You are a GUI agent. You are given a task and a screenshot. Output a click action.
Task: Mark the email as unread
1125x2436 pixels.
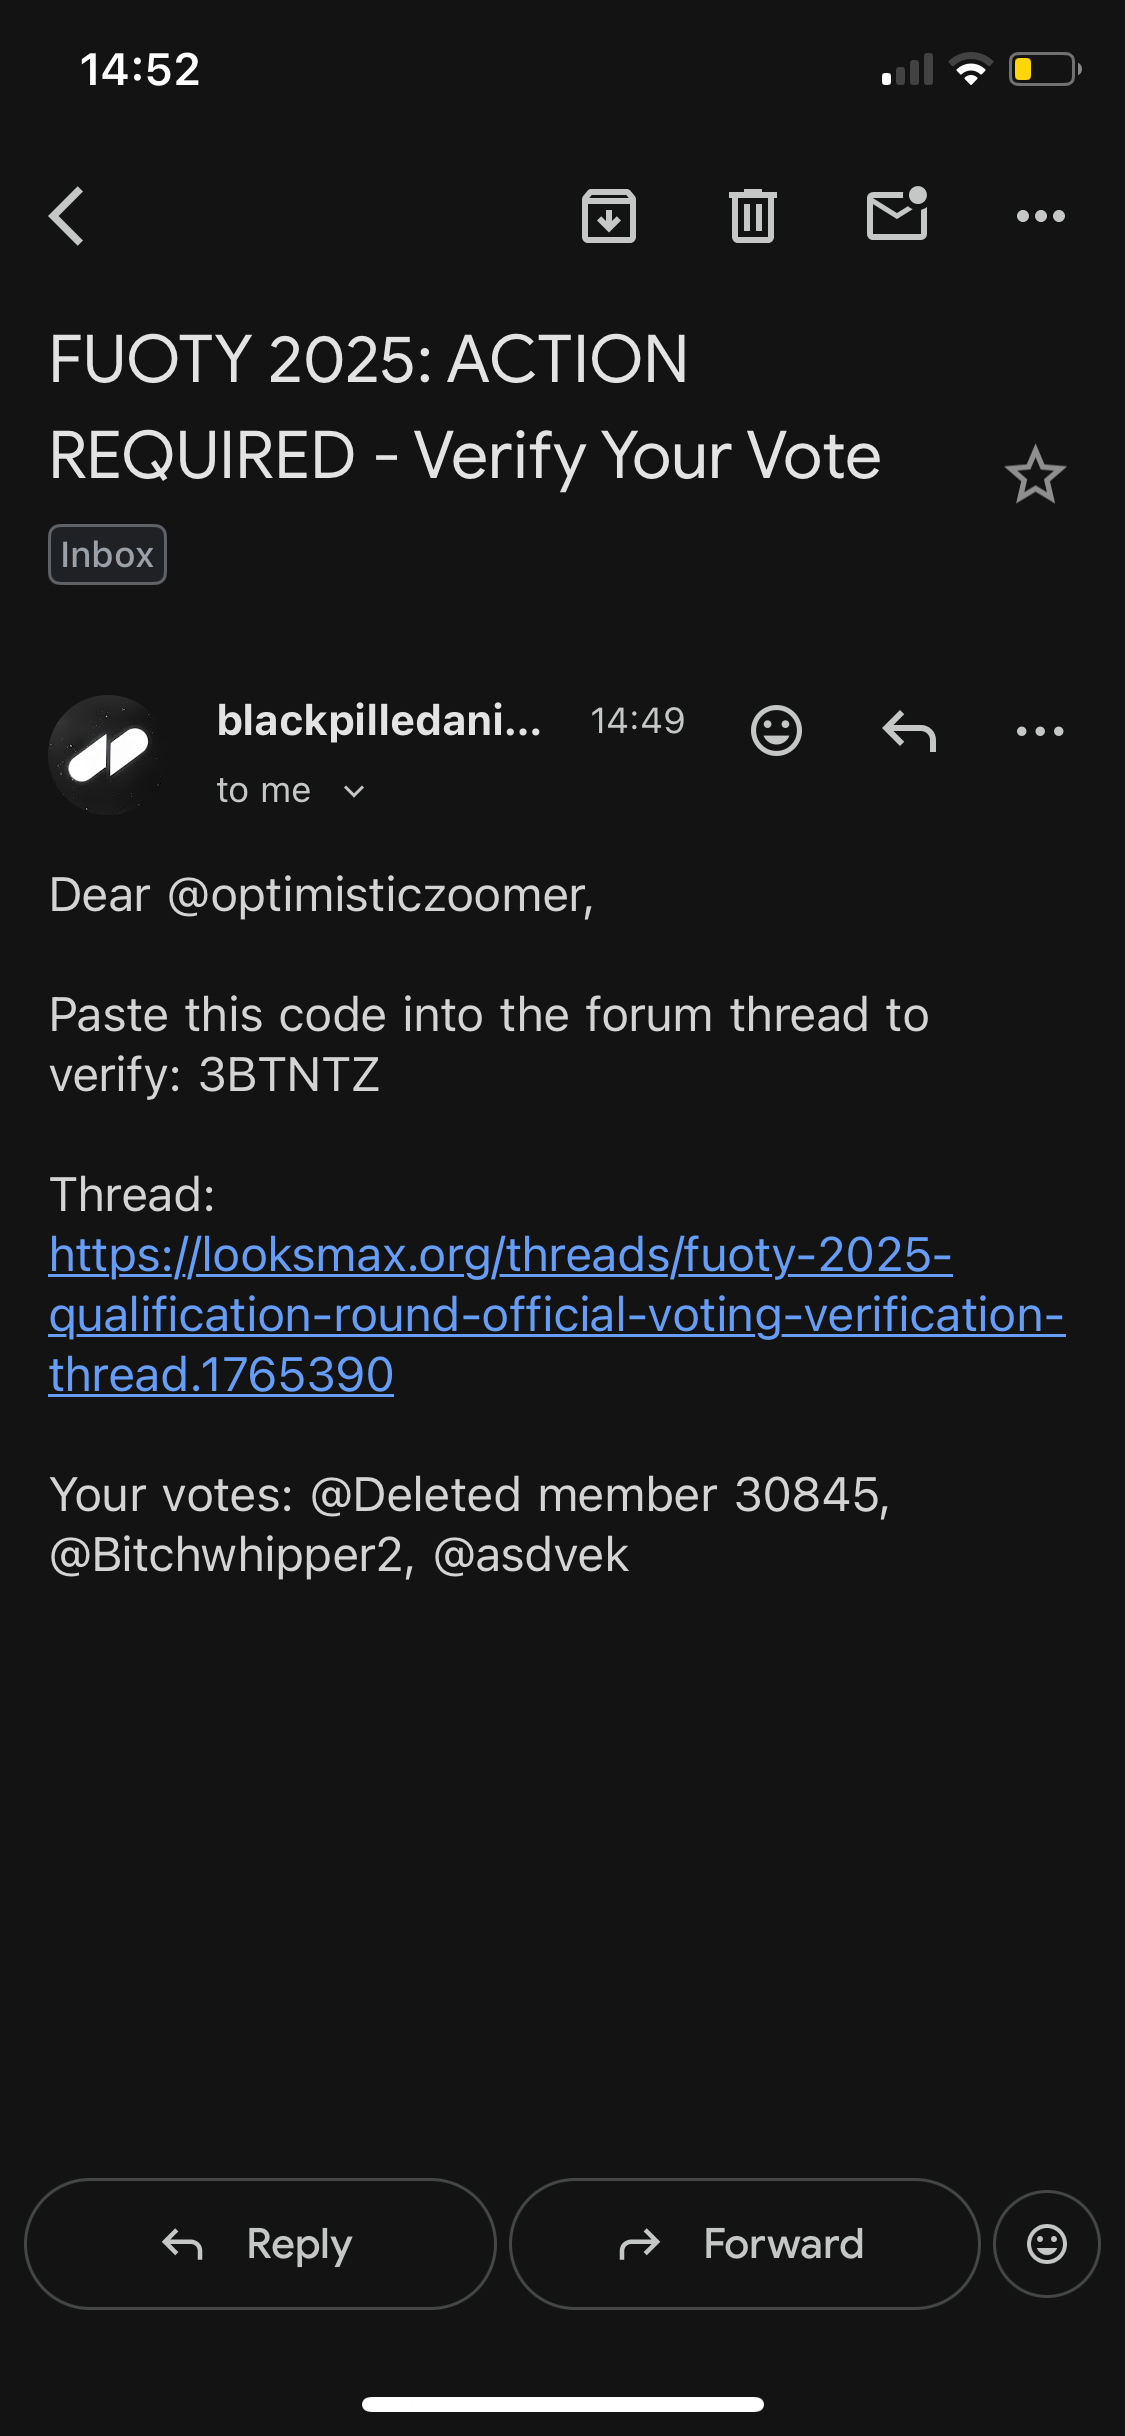click(897, 215)
